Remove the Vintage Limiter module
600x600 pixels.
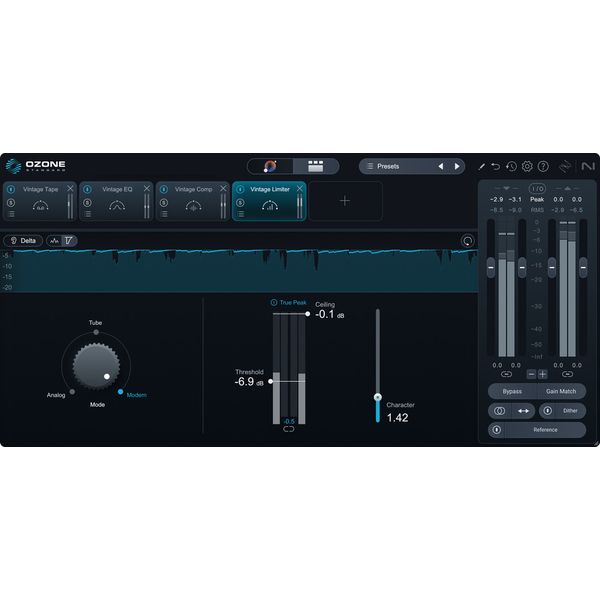coord(300,188)
